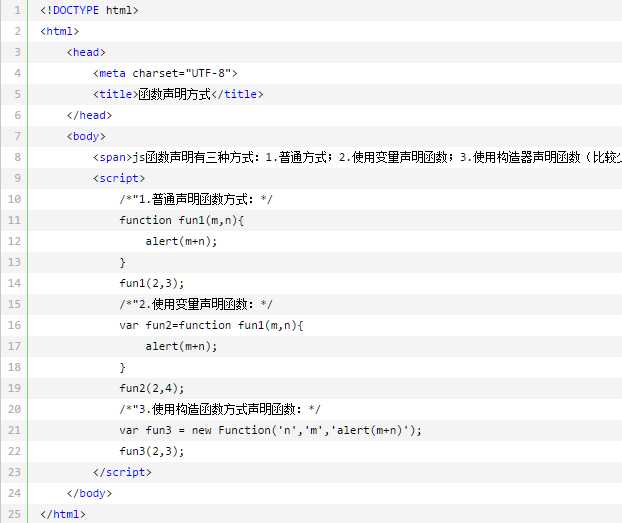Click the comment 2.使用变量声明函数
Image resolution: width=622 pixels, height=523 pixels.
(196, 304)
